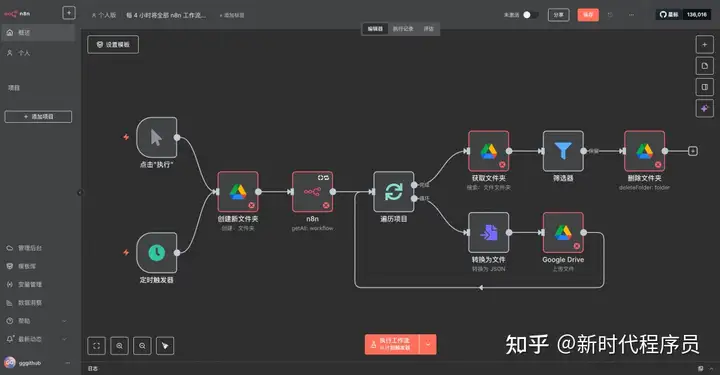Screen dimensions: 720x375
Task: Toggle the workflow active switch
Action: (x=530, y=15)
